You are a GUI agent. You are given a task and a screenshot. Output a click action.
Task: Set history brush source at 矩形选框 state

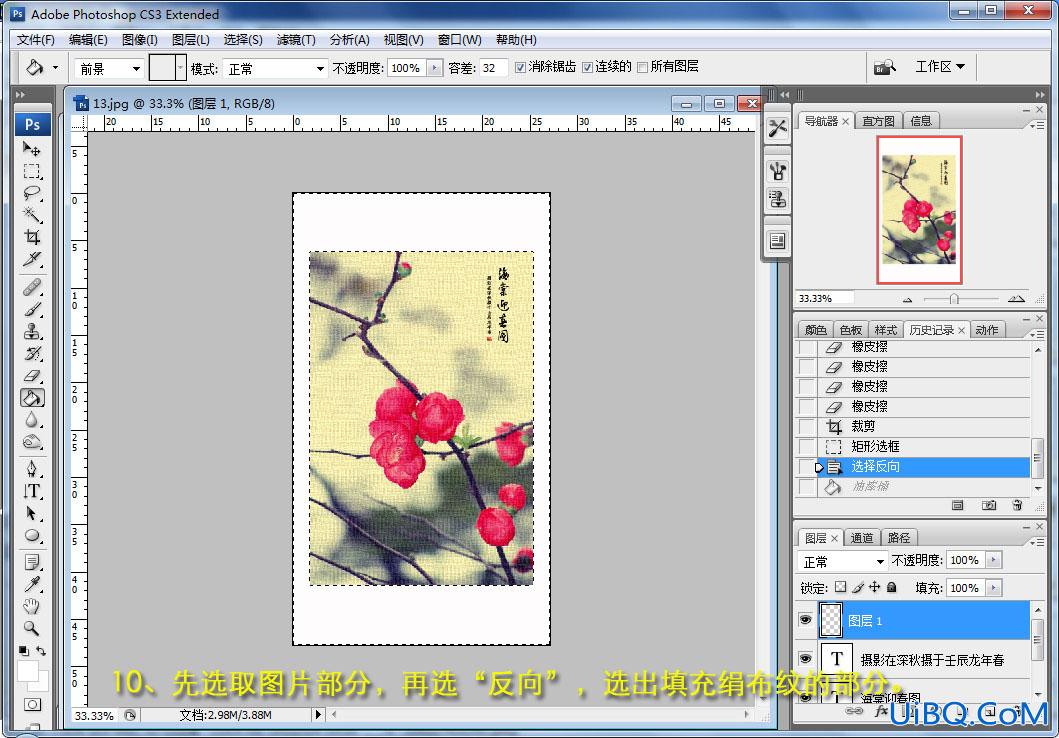[807, 446]
